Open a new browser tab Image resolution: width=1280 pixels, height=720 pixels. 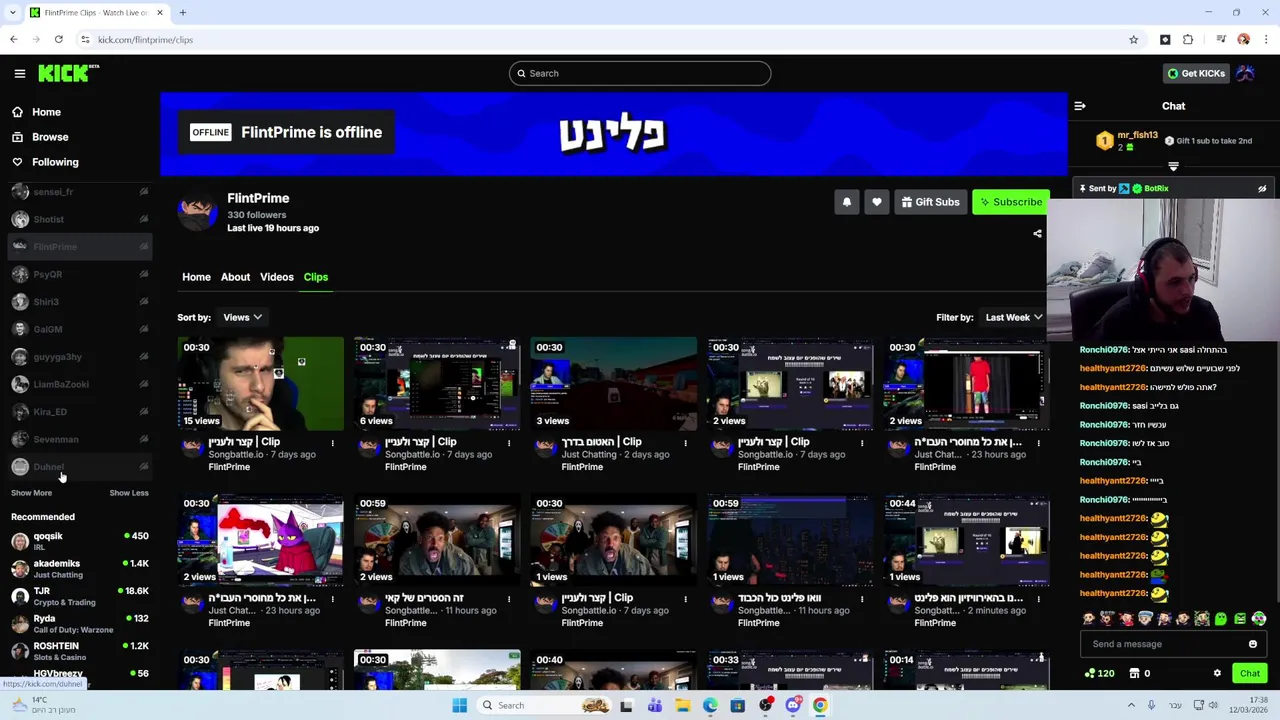coord(183,12)
